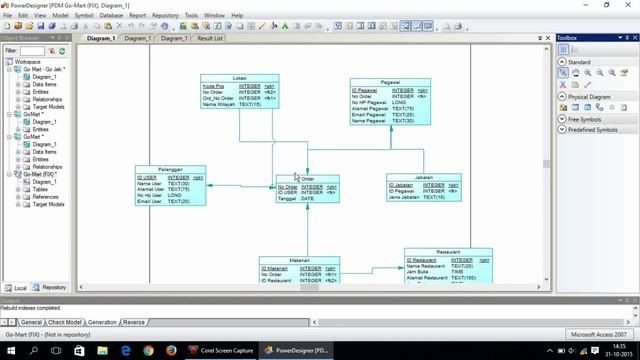This screenshot has height=360, width=640.
Task: Switch to the Result List tab
Action: coord(210,38)
